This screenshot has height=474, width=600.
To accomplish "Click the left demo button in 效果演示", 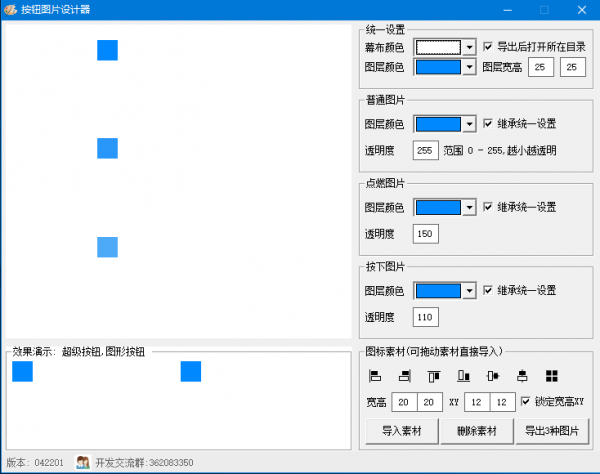I will [x=23, y=371].
